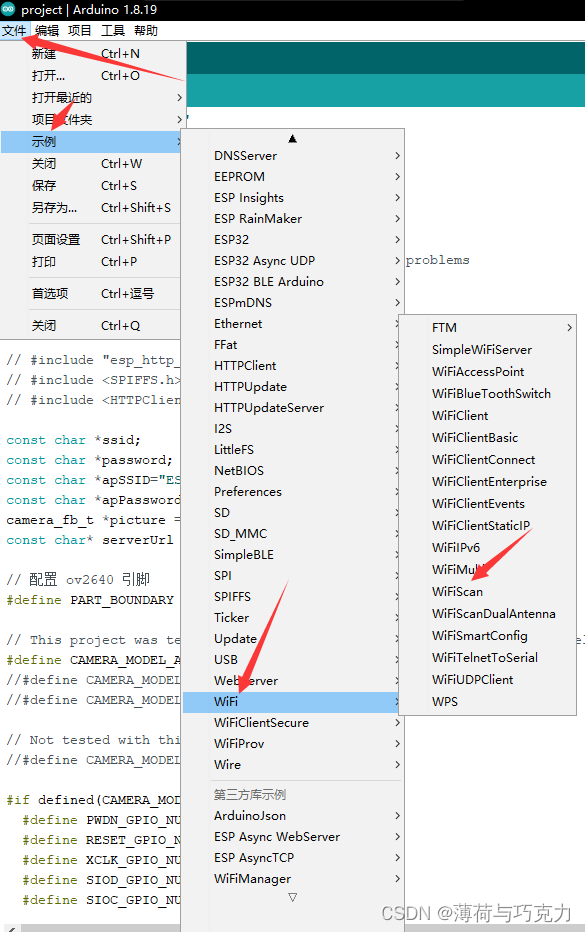585x932 pixels.
Task: Open the 编辑 menu
Action: coord(47,30)
